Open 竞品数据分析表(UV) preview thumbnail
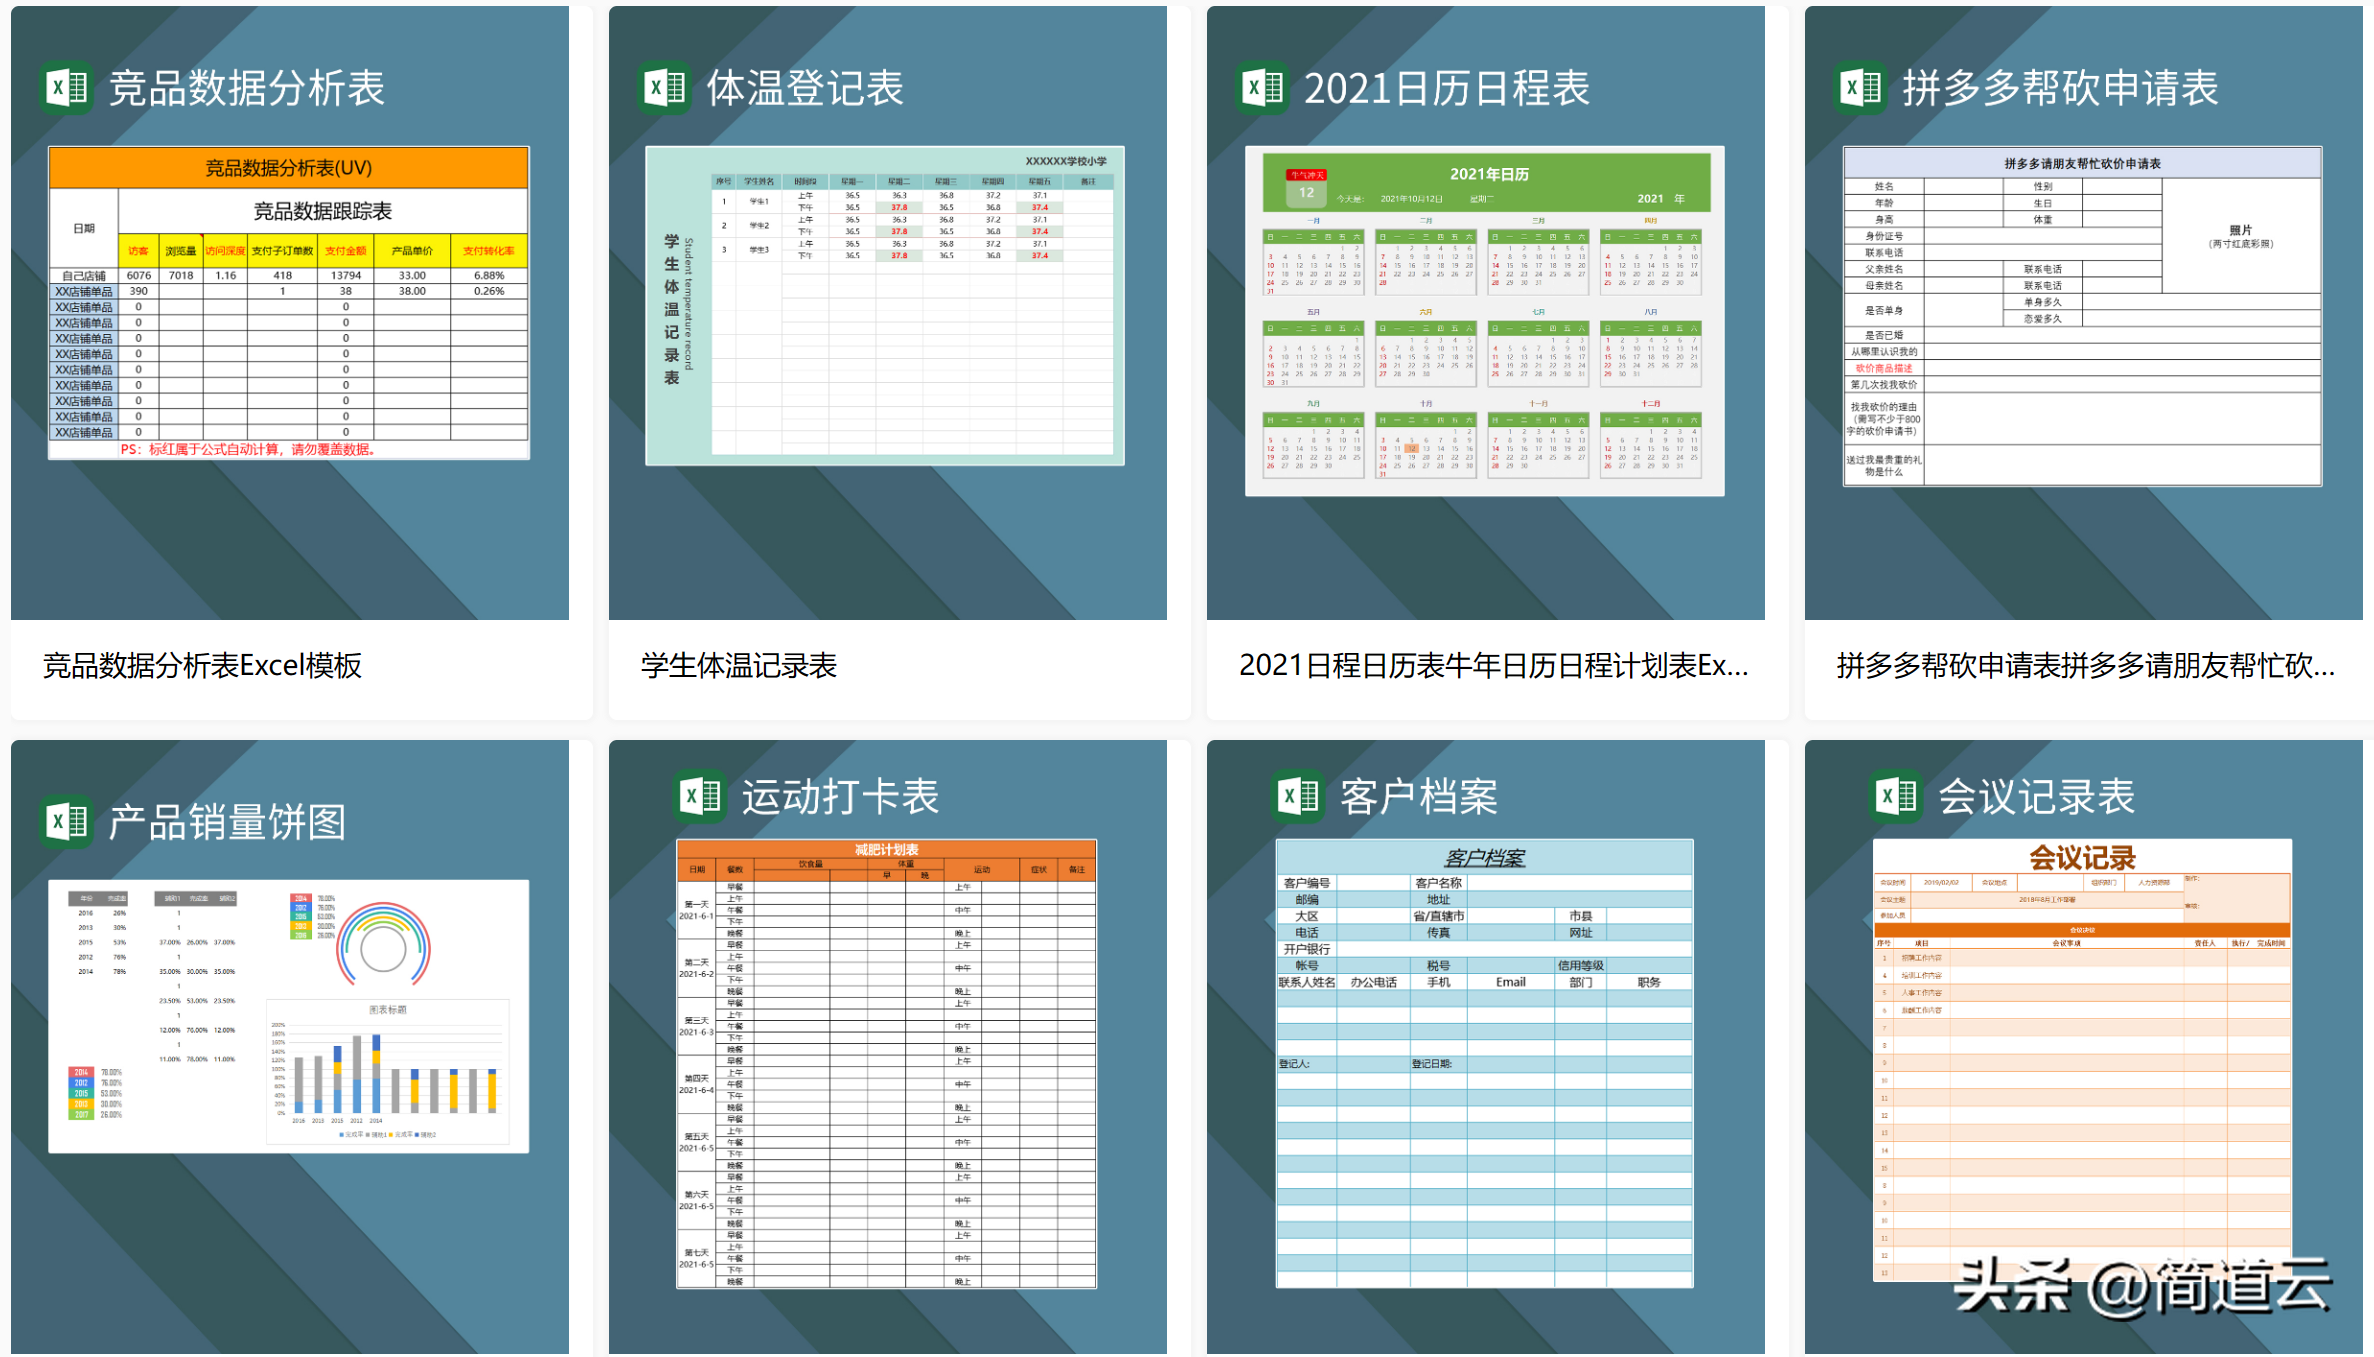Viewport: 2374px width, 1357px height. (289, 303)
